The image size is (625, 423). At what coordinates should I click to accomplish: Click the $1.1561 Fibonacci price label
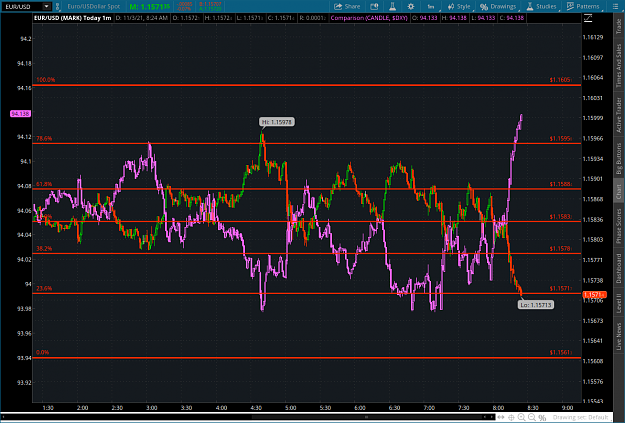(x=560, y=352)
